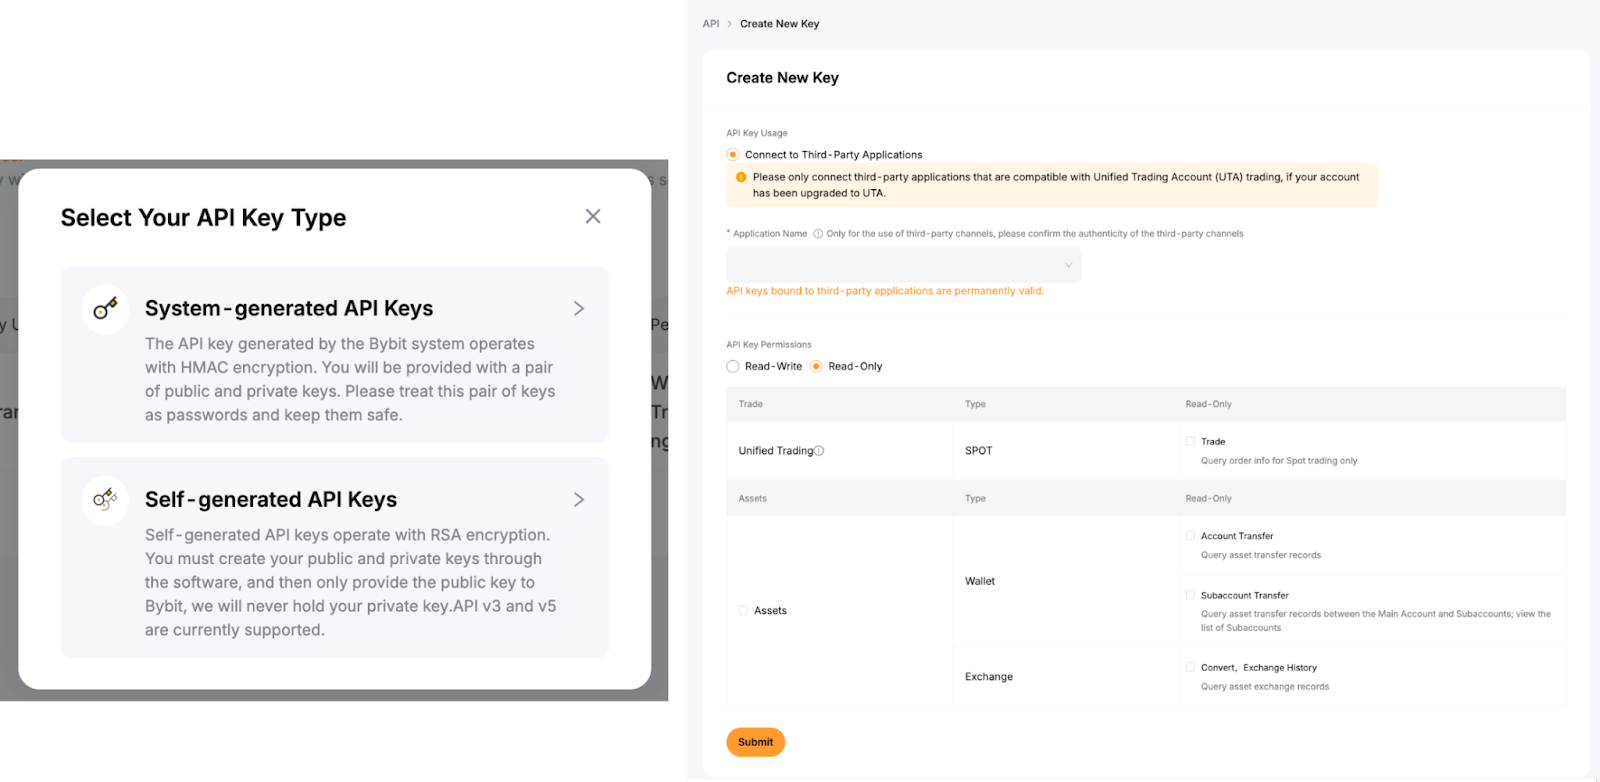The image size is (1600, 782).
Task: Click the info icon beside Application Name
Action: (818, 234)
